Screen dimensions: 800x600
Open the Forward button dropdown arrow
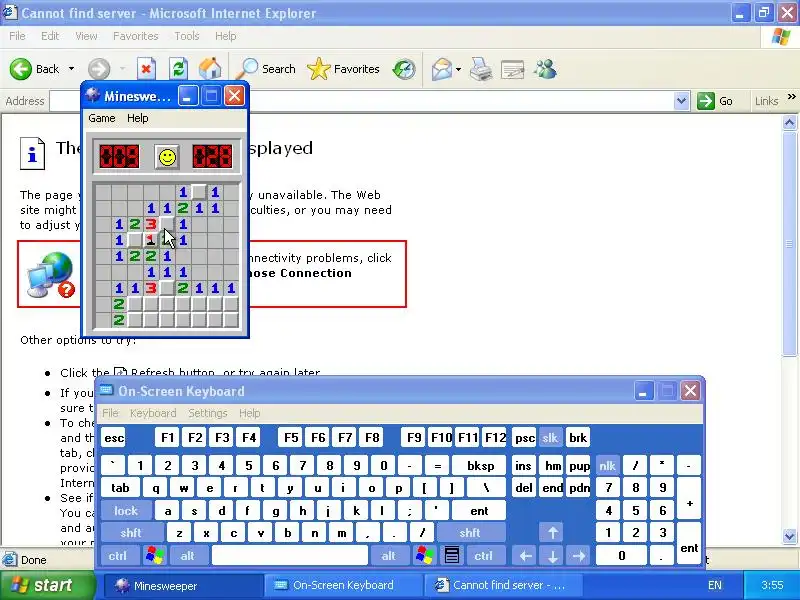pyautogui.click(x=122, y=69)
